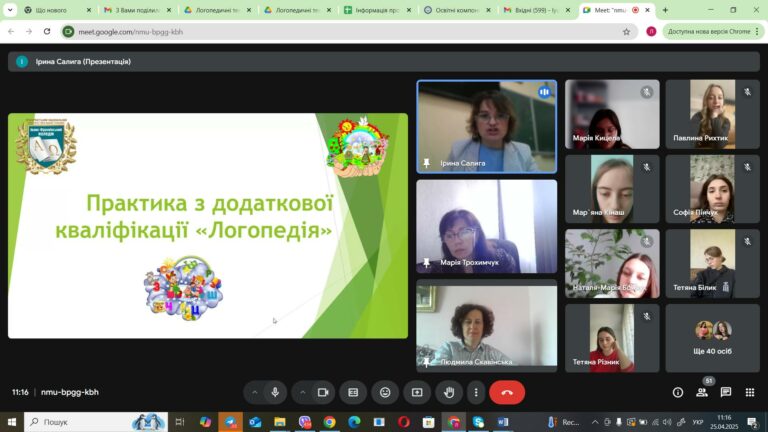Switch to the Вхідні (599) Gmail tab
This screenshot has height=432, width=768.
[x=536, y=10]
